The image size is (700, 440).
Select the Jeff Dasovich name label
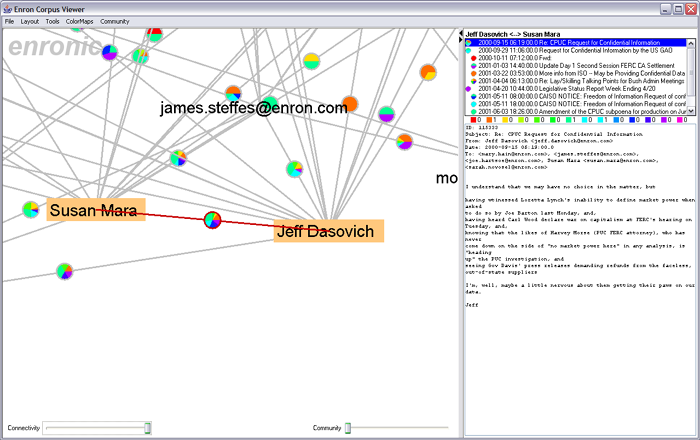[329, 231]
